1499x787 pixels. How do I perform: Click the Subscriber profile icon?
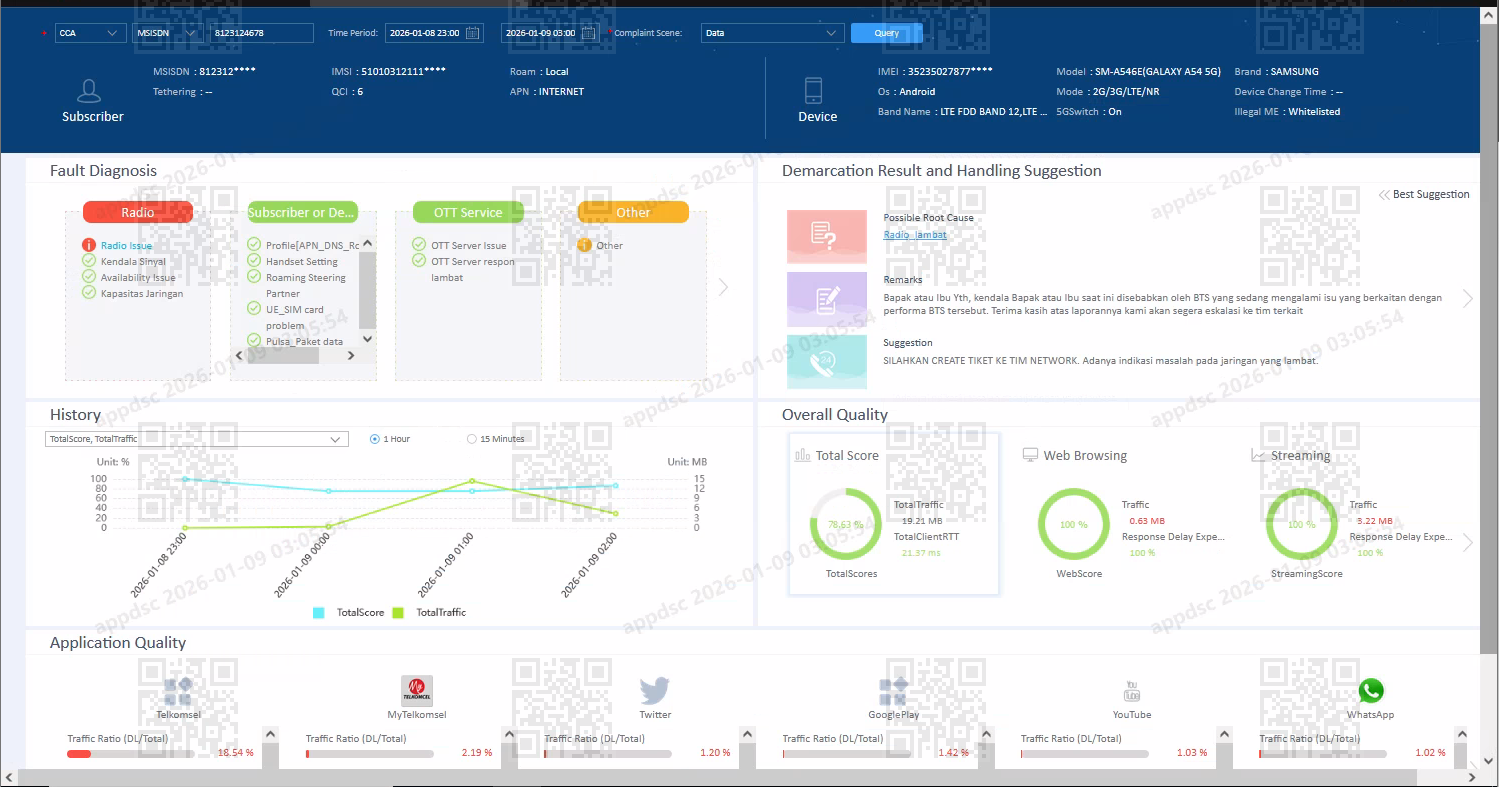89,91
